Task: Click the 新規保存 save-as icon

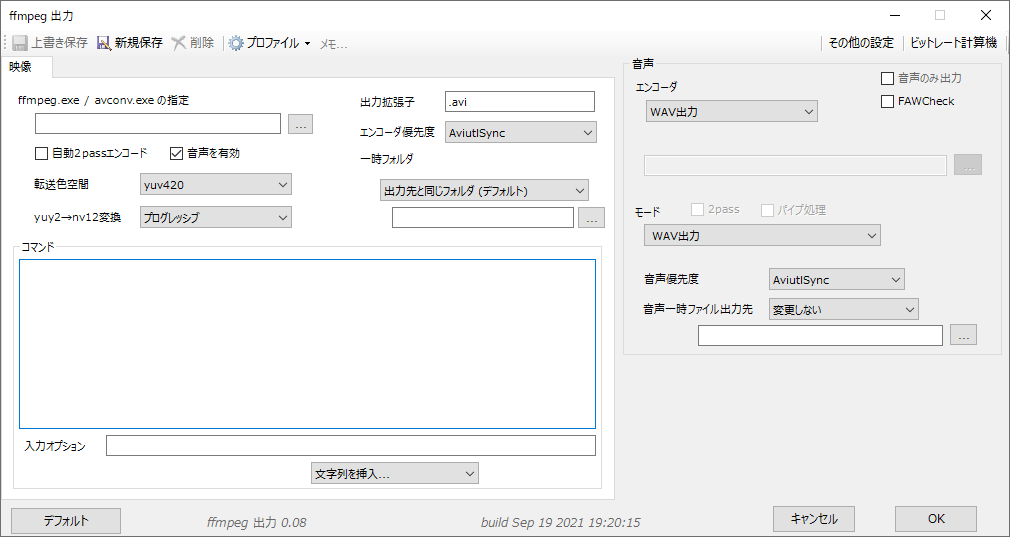Action: pyautogui.click(x=104, y=43)
